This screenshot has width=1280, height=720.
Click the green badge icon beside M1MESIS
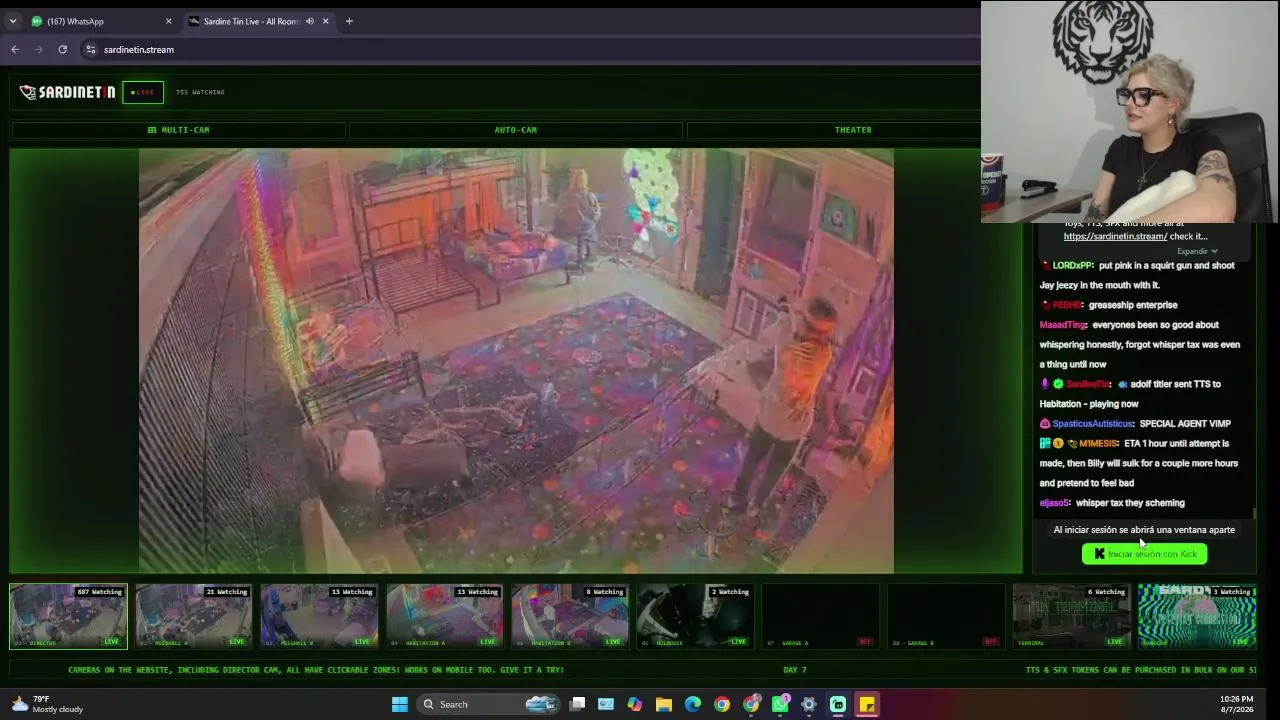pos(1045,443)
